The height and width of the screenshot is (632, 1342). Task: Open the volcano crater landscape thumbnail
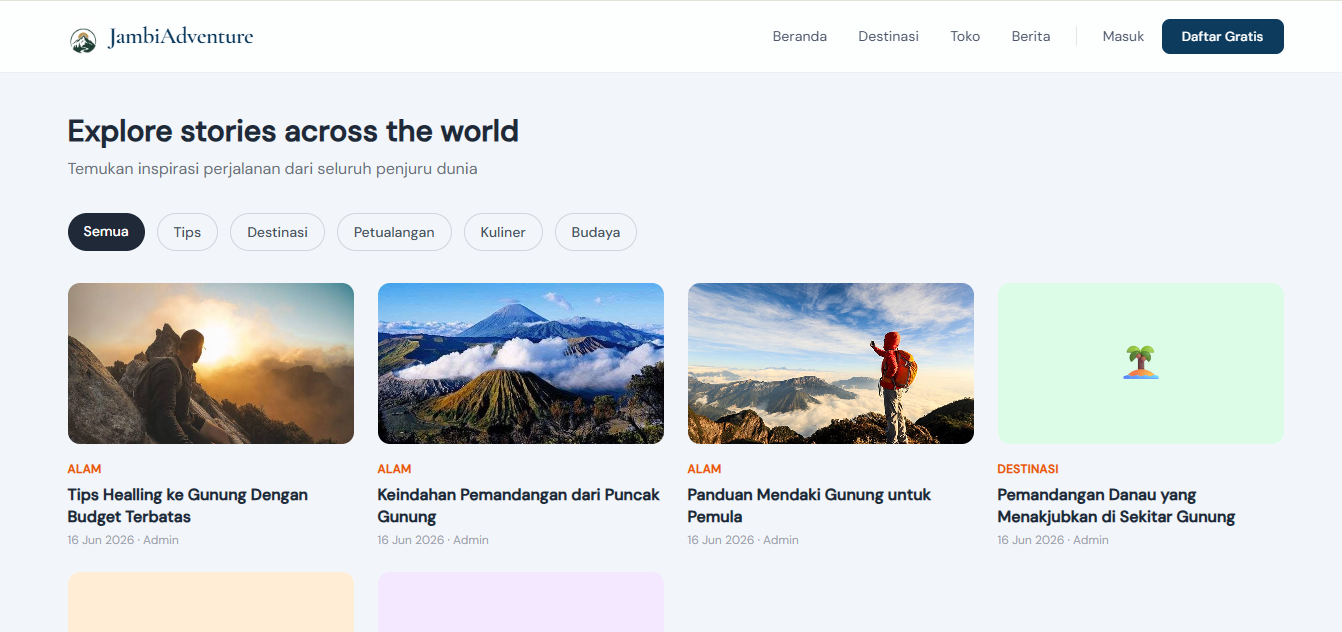coord(521,363)
